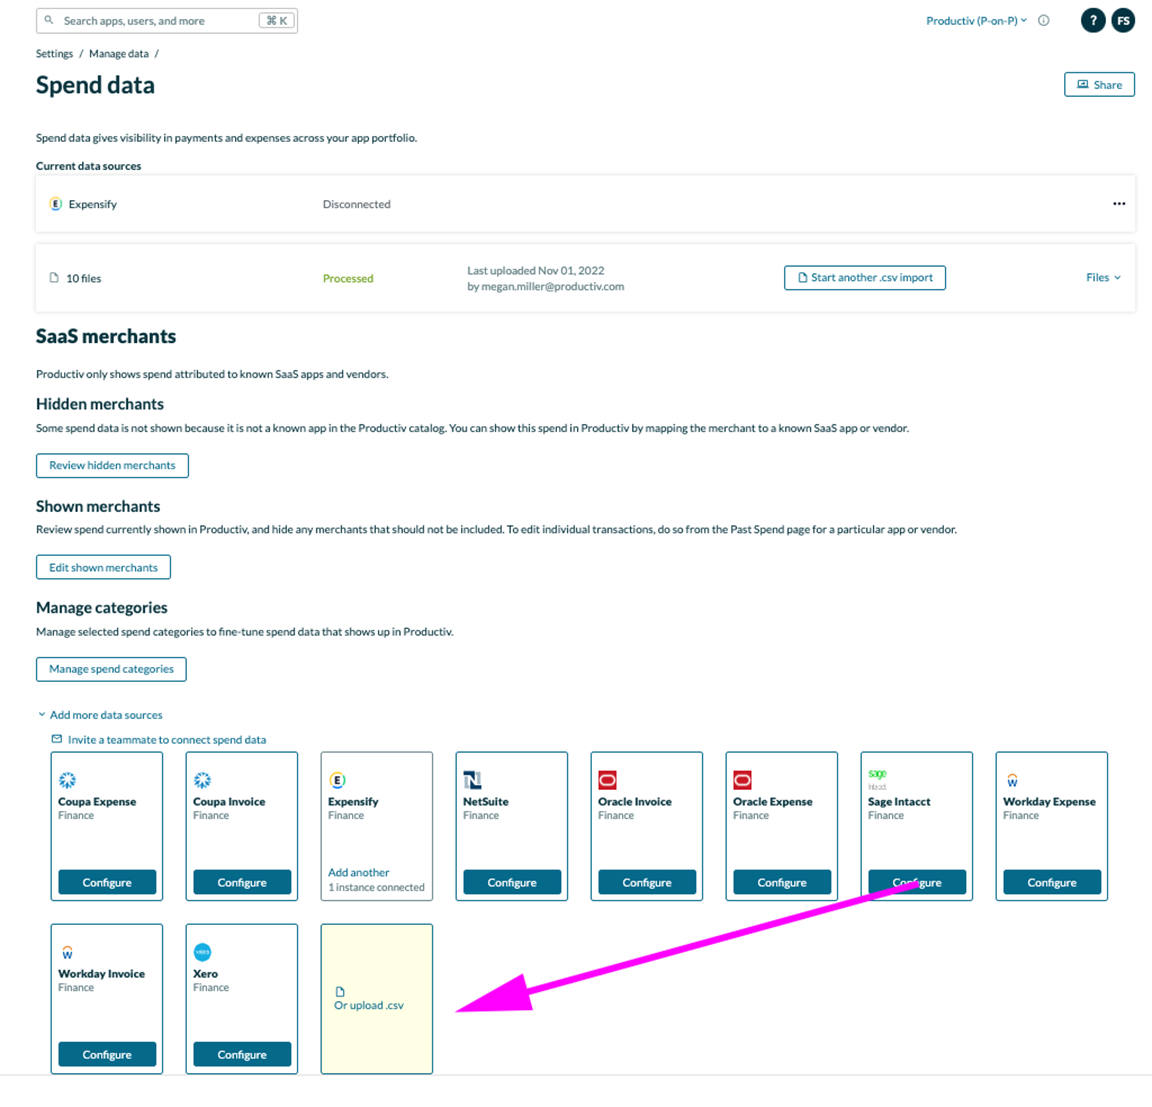Image resolution: width=1152 pixels, height=1107 pixels.
Task: Configure the Sage Intacct source
Action: pyautogui.click(x=917, y=882)
